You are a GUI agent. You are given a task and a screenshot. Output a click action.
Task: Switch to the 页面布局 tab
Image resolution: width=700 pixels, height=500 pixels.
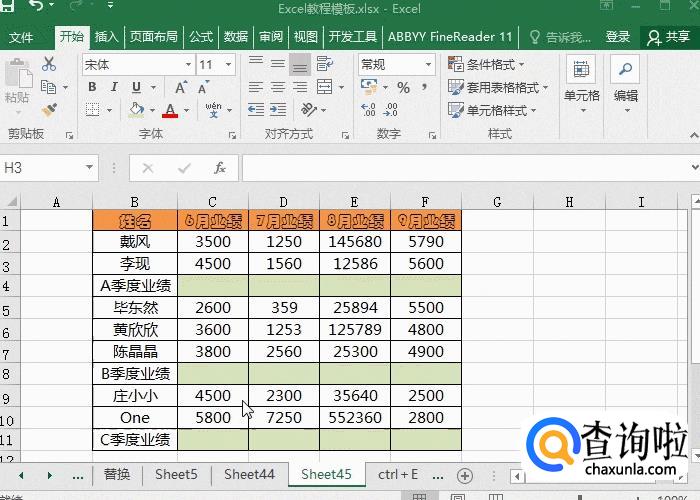(x=154, y=37)
